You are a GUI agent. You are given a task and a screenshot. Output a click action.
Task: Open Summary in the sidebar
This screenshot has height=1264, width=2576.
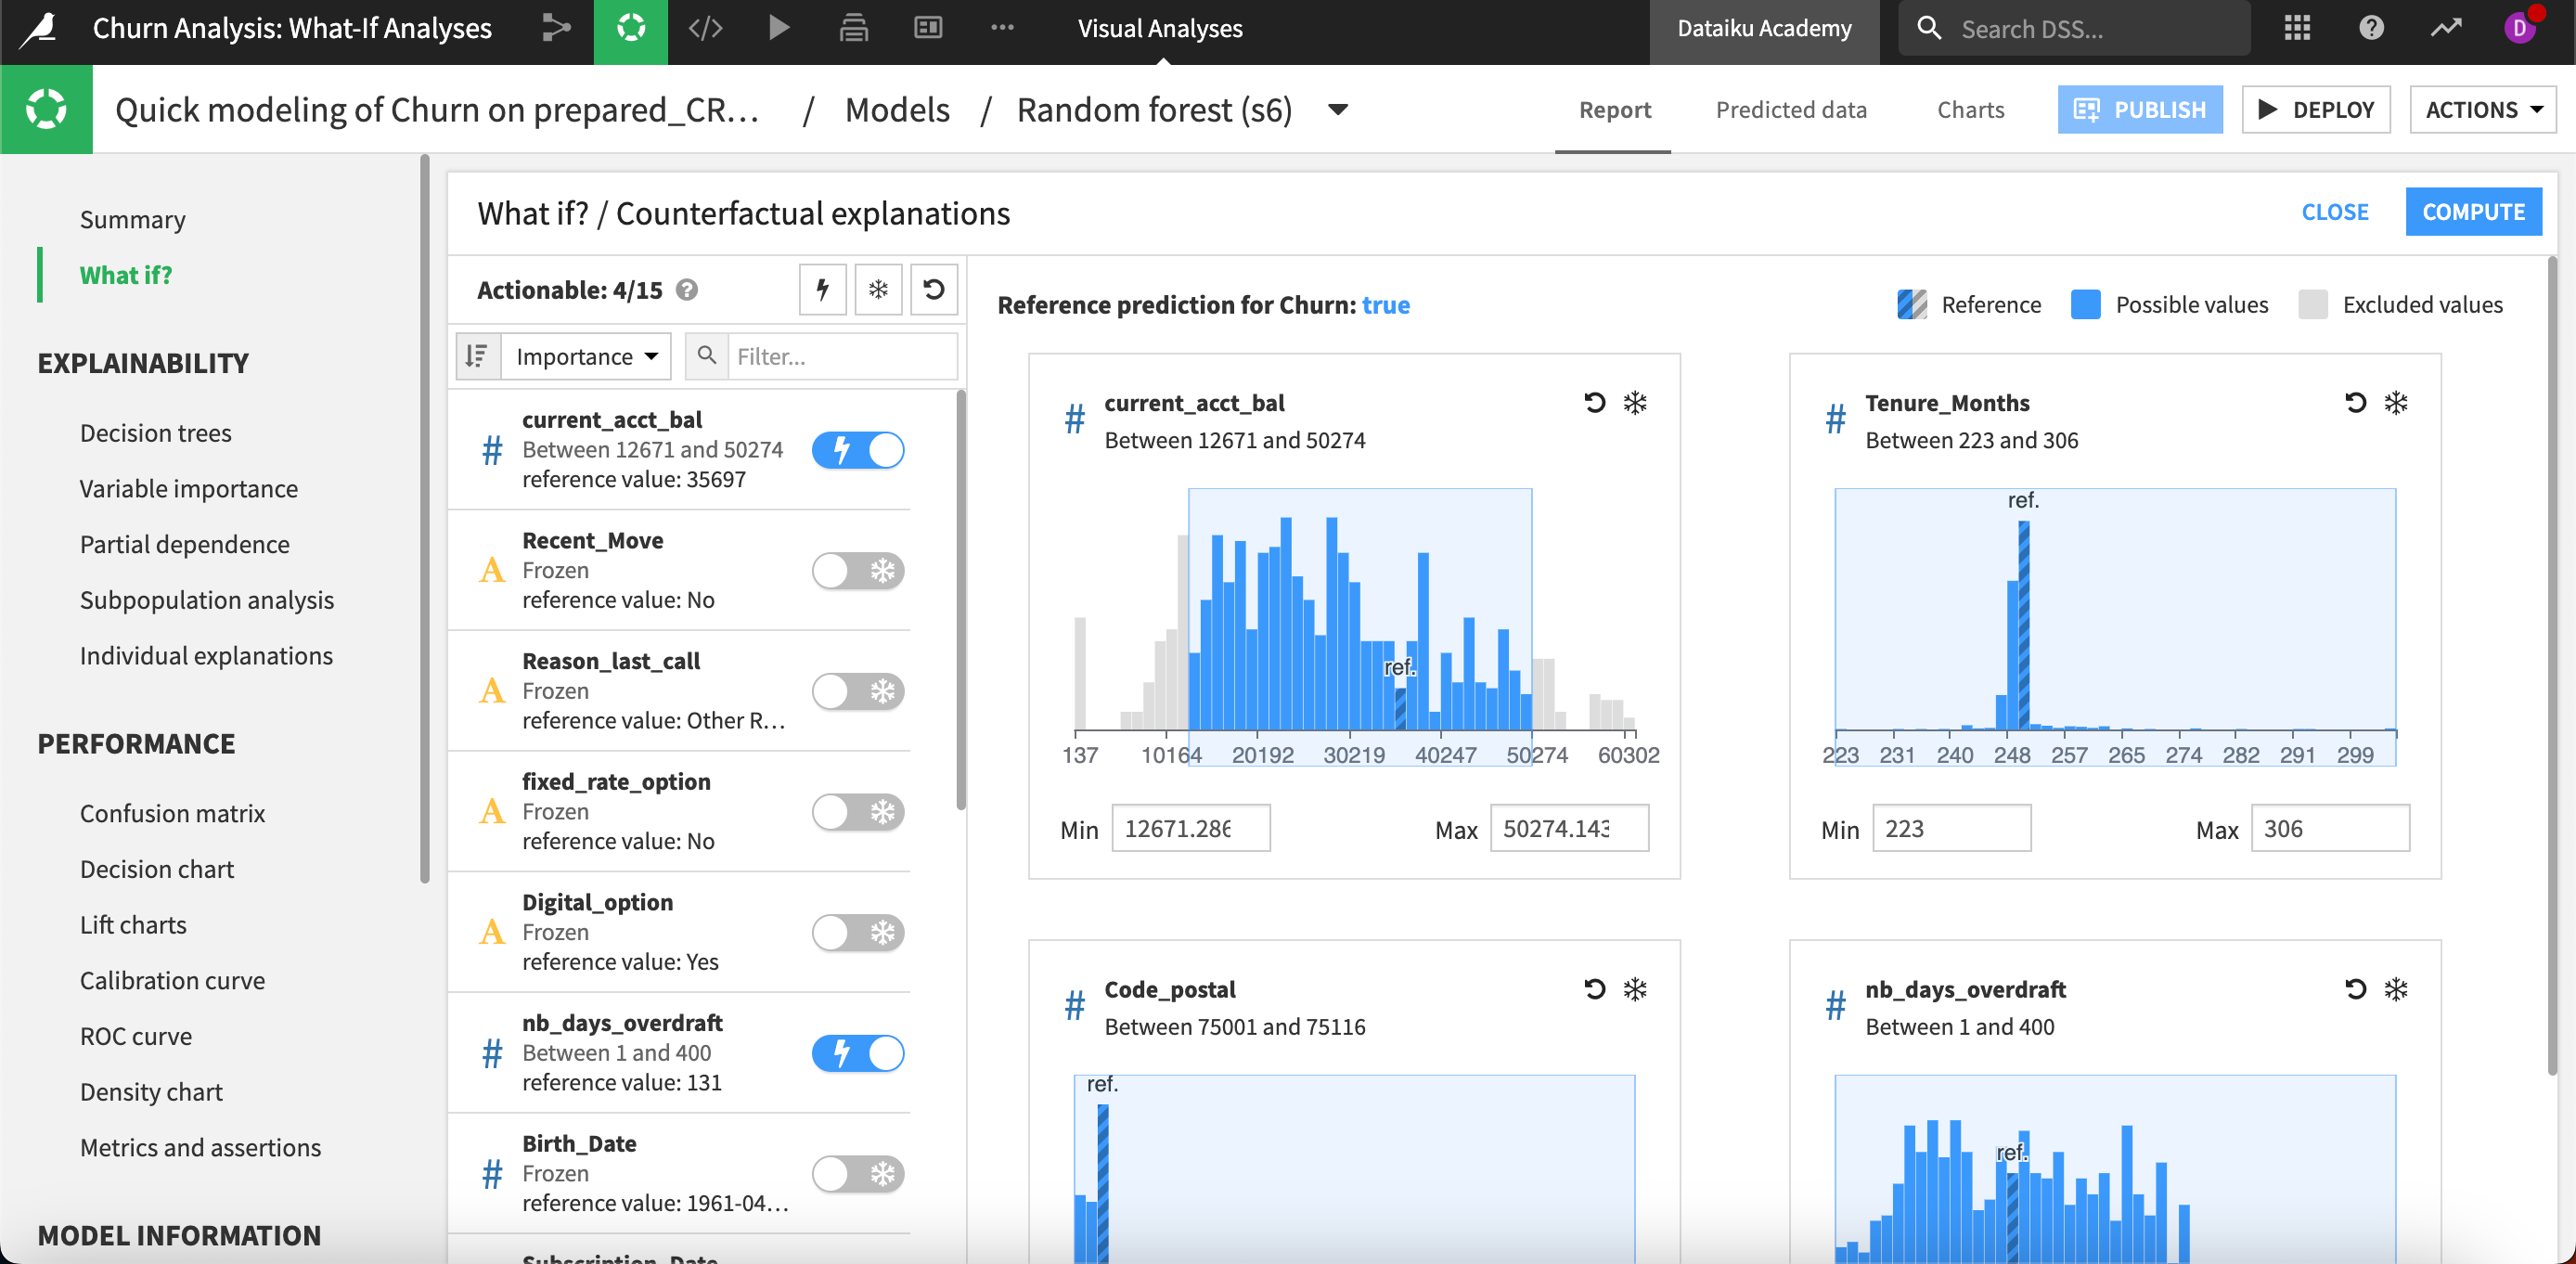(133, 219)
